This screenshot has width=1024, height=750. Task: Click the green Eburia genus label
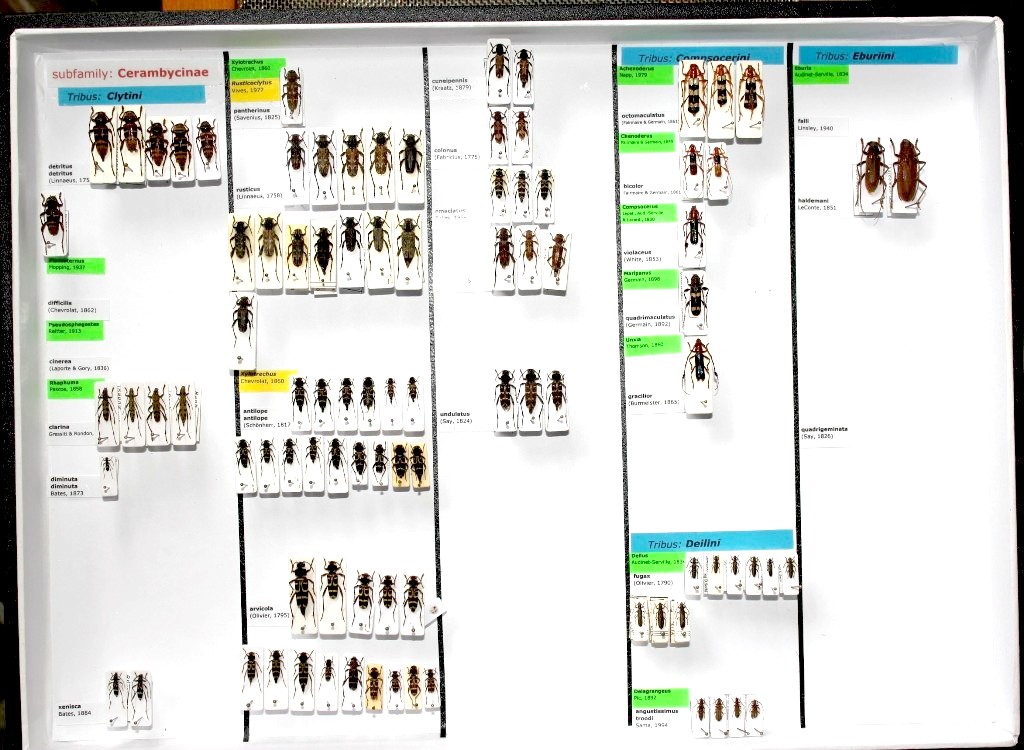click(x=821, y=73)
